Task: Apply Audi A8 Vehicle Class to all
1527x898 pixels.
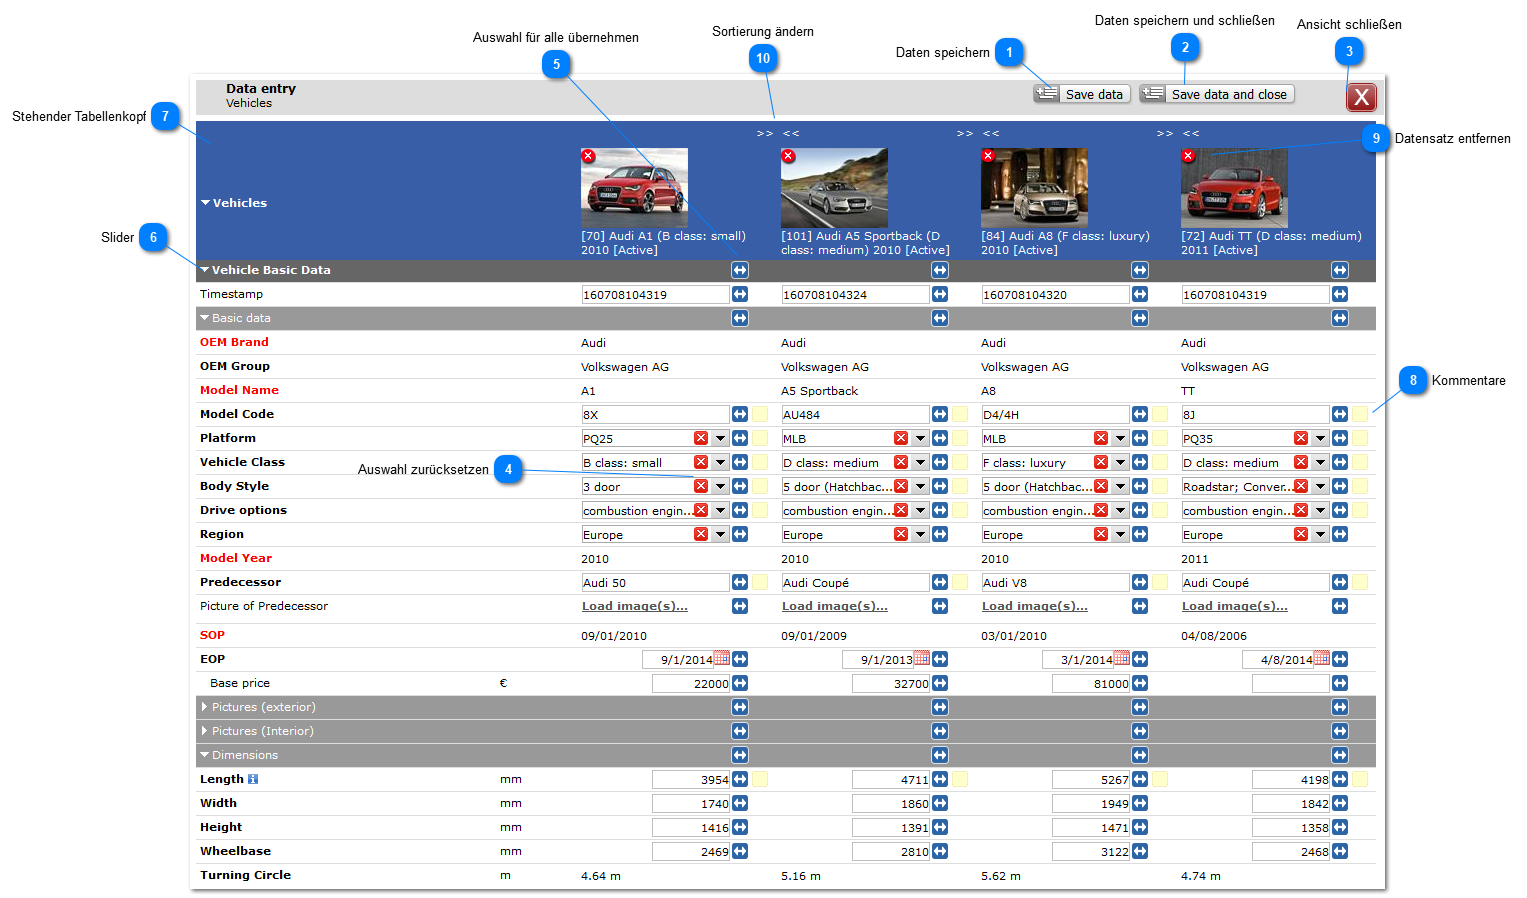Action: [1140, 462]
